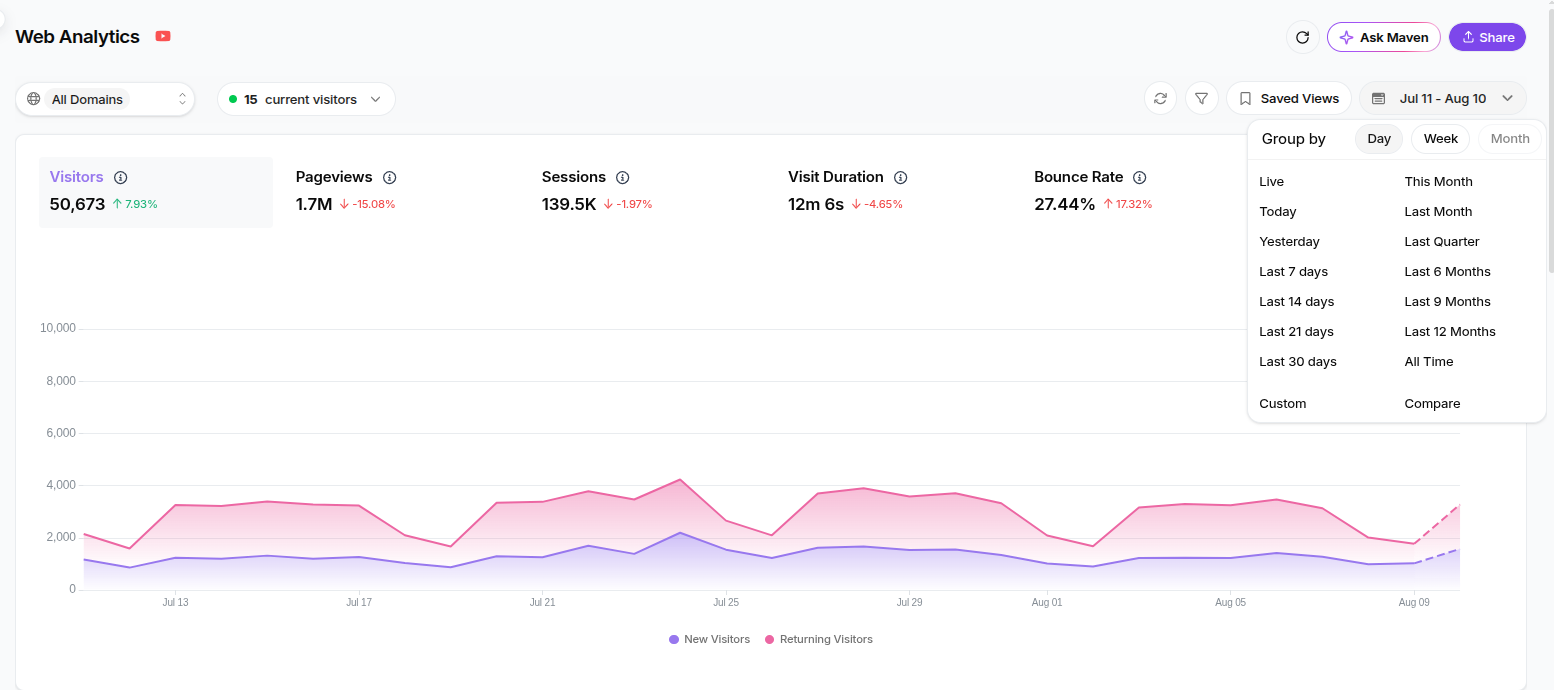Select the Today date range
Image resolution: width=1554 pixels, height=690 pixels.
[x=1278, y=212]
